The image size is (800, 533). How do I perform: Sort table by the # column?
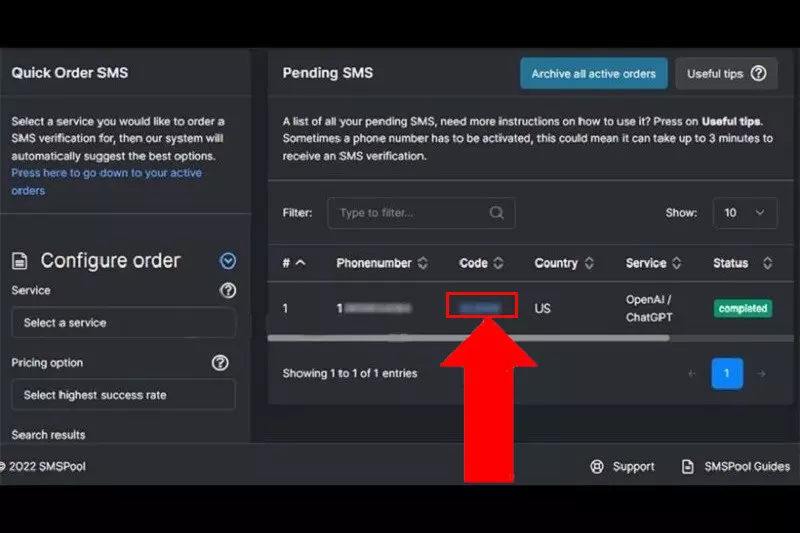(x=294, y=263)
